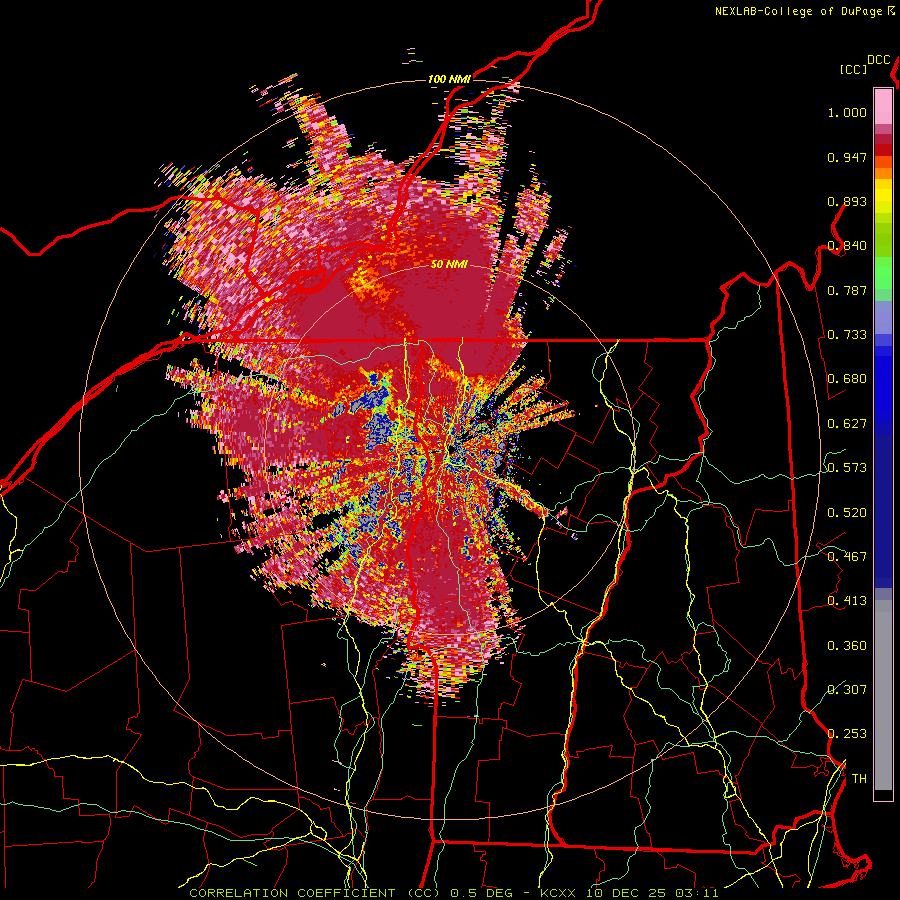Click the 0.840 scale value
This screenshot has width=900, height=900.
click(847, 246)
